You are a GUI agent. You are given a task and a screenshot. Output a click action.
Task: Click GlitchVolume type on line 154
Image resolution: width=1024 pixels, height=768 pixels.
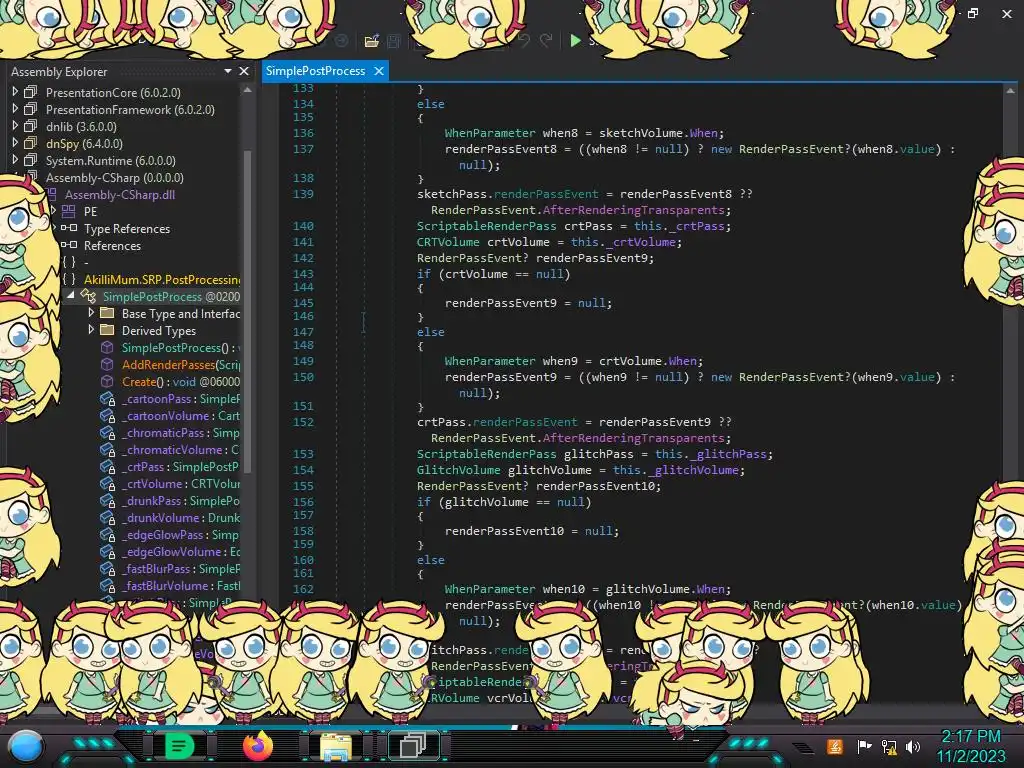point(458,470)
